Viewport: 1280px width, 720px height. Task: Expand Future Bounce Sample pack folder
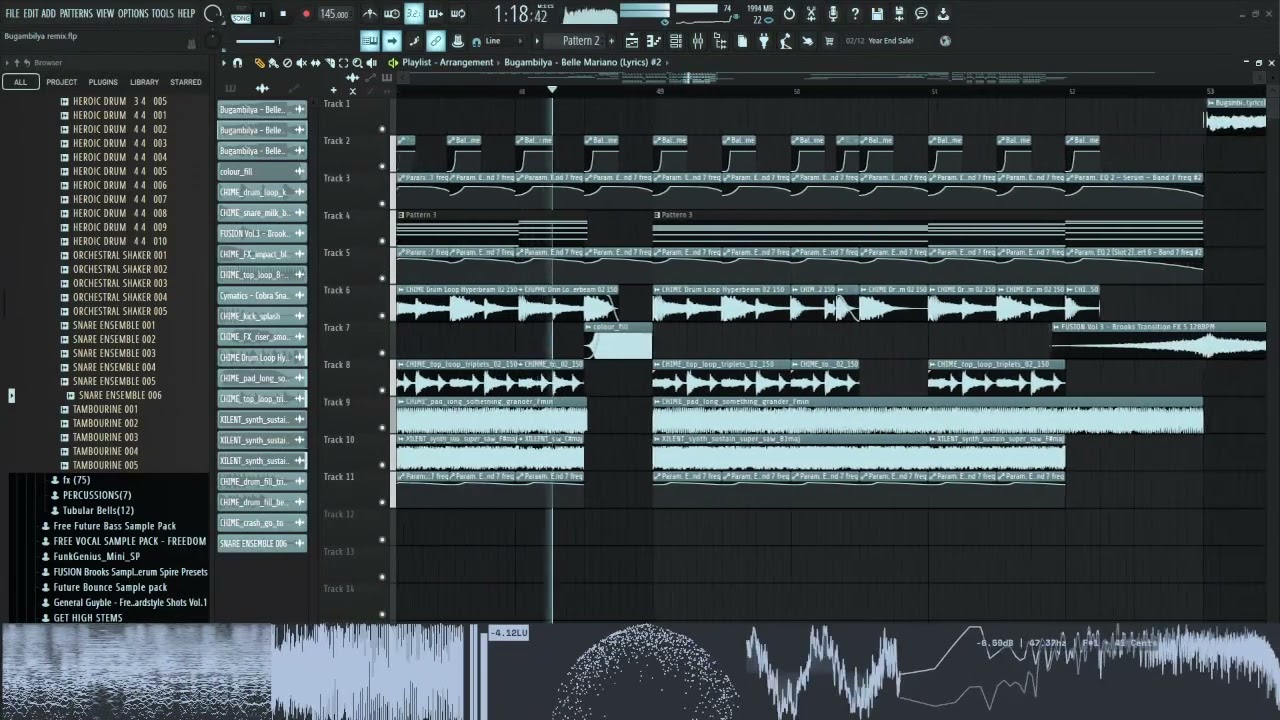[x=110, y=587]
